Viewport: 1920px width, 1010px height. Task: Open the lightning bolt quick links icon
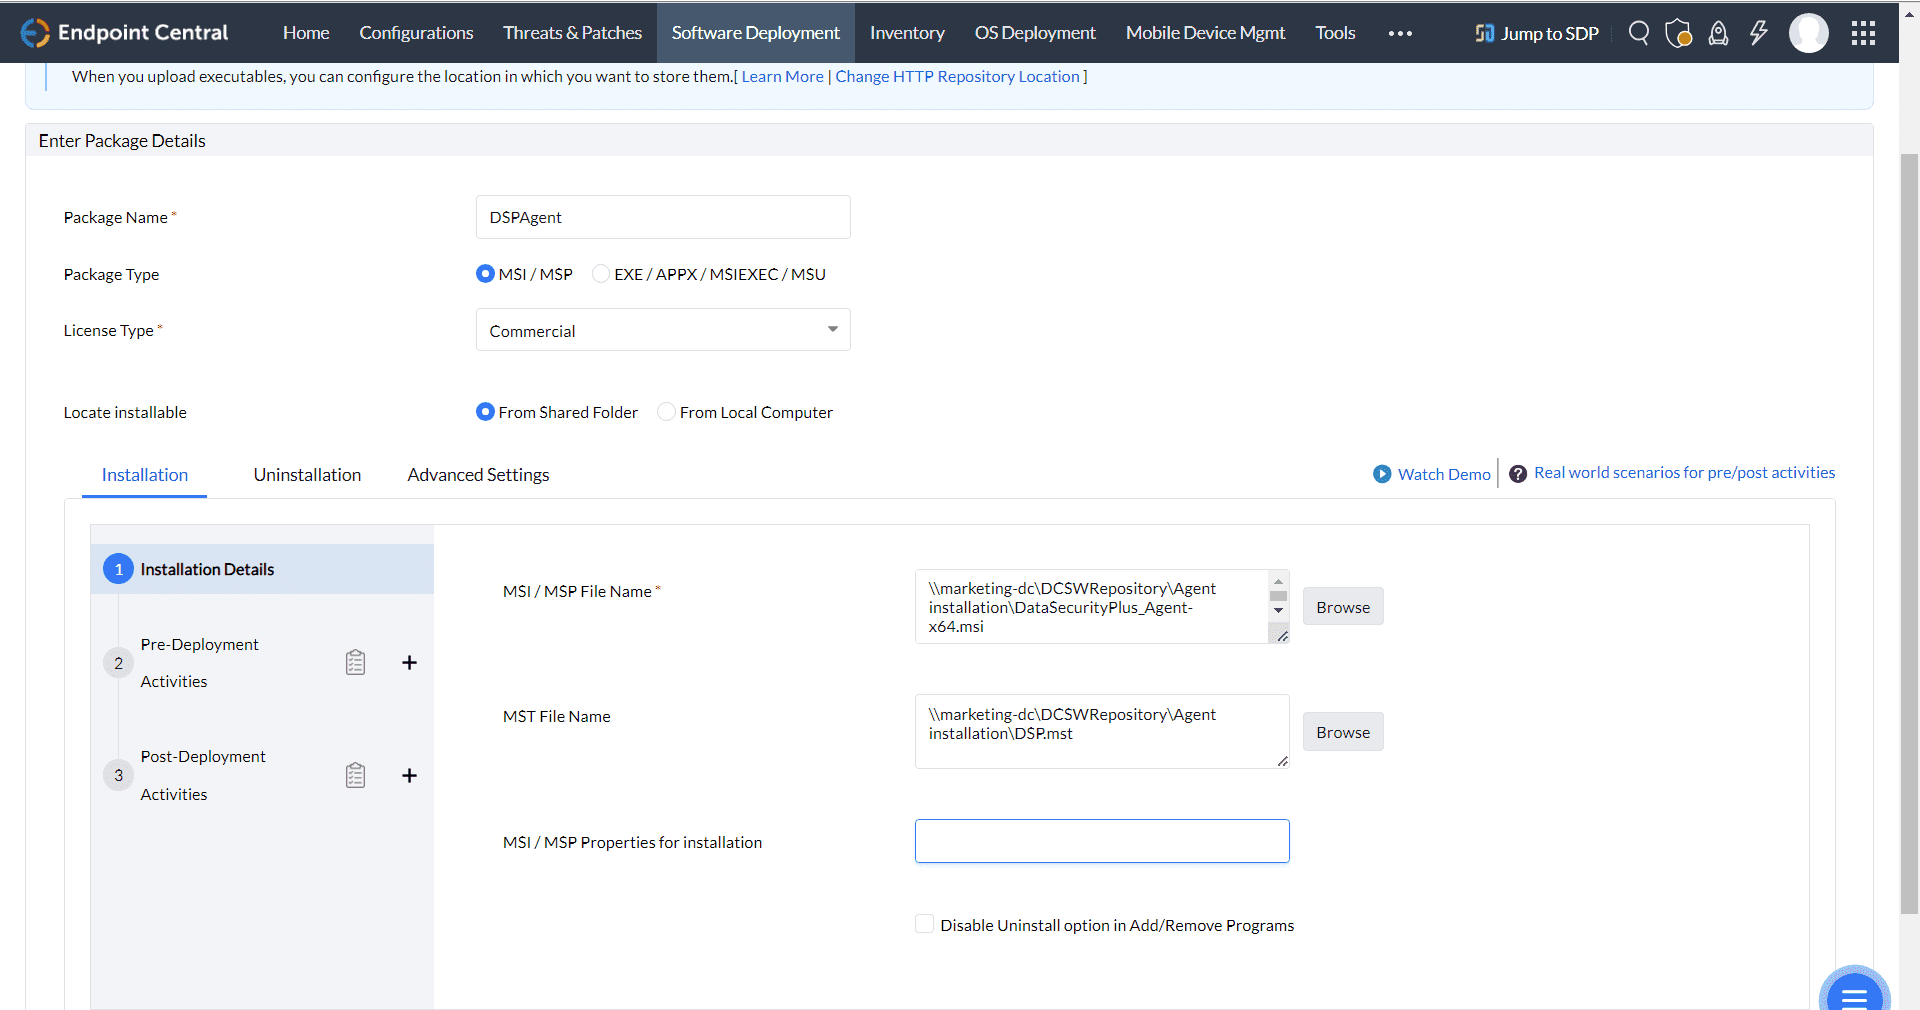1758,33
